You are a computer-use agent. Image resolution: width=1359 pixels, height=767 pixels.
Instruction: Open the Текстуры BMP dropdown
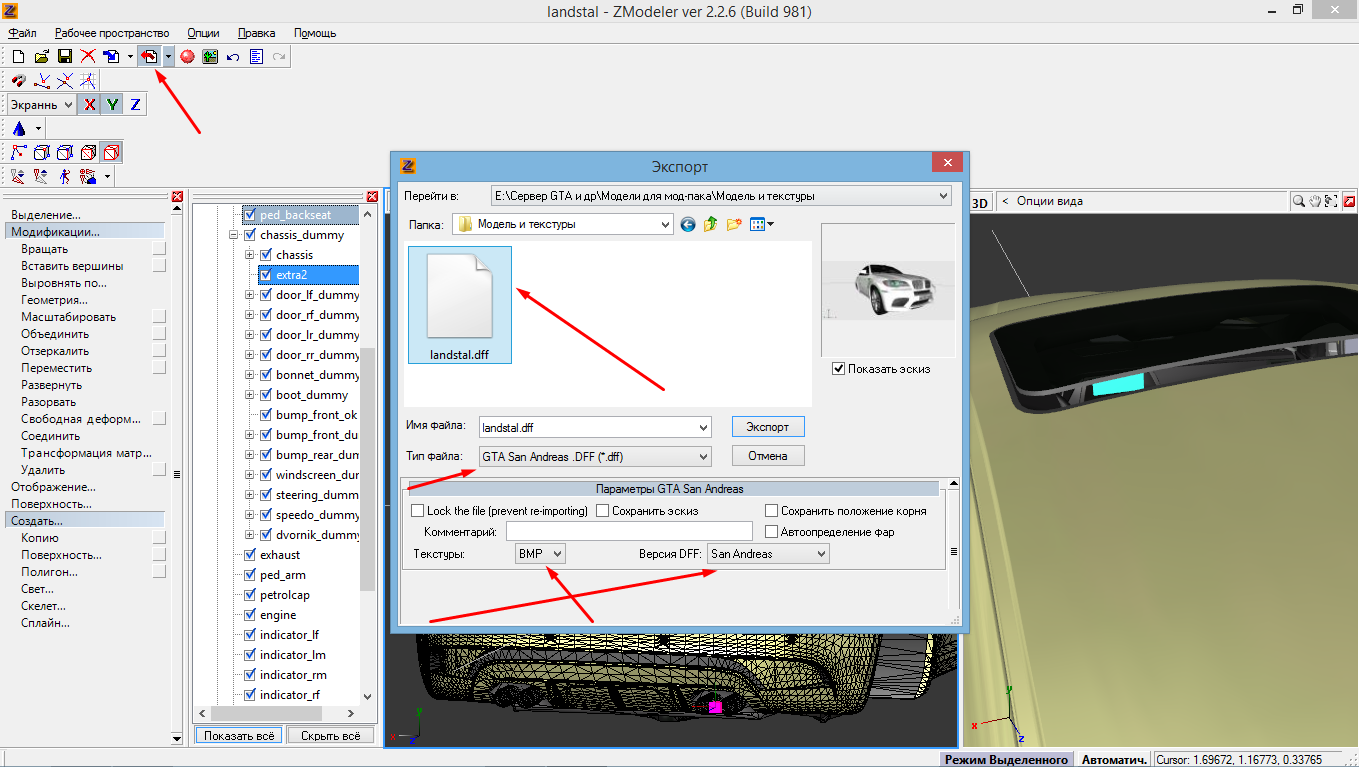(x=540, y=553)
